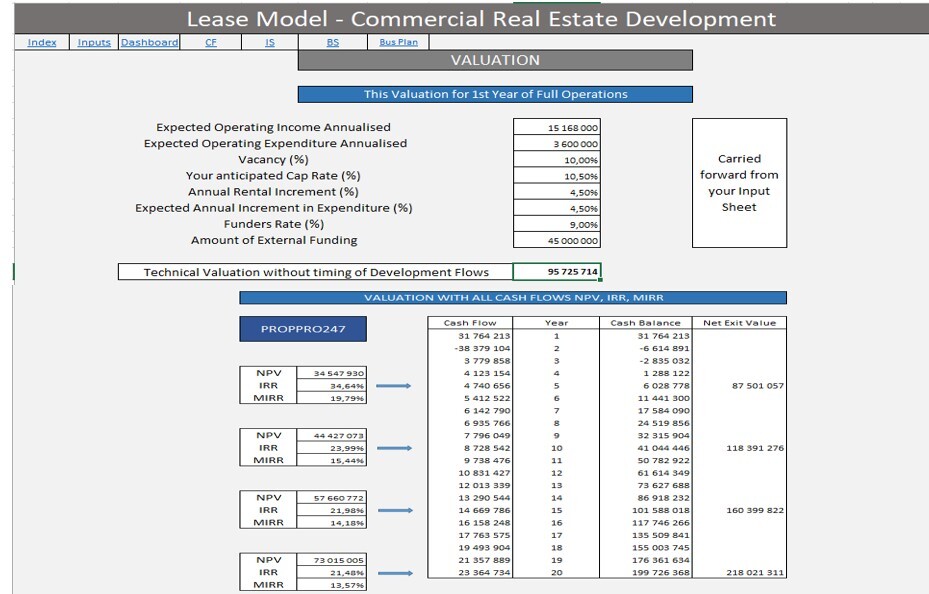
Task: Open the Index sheet hyperlink
Action: coord(42,42)
